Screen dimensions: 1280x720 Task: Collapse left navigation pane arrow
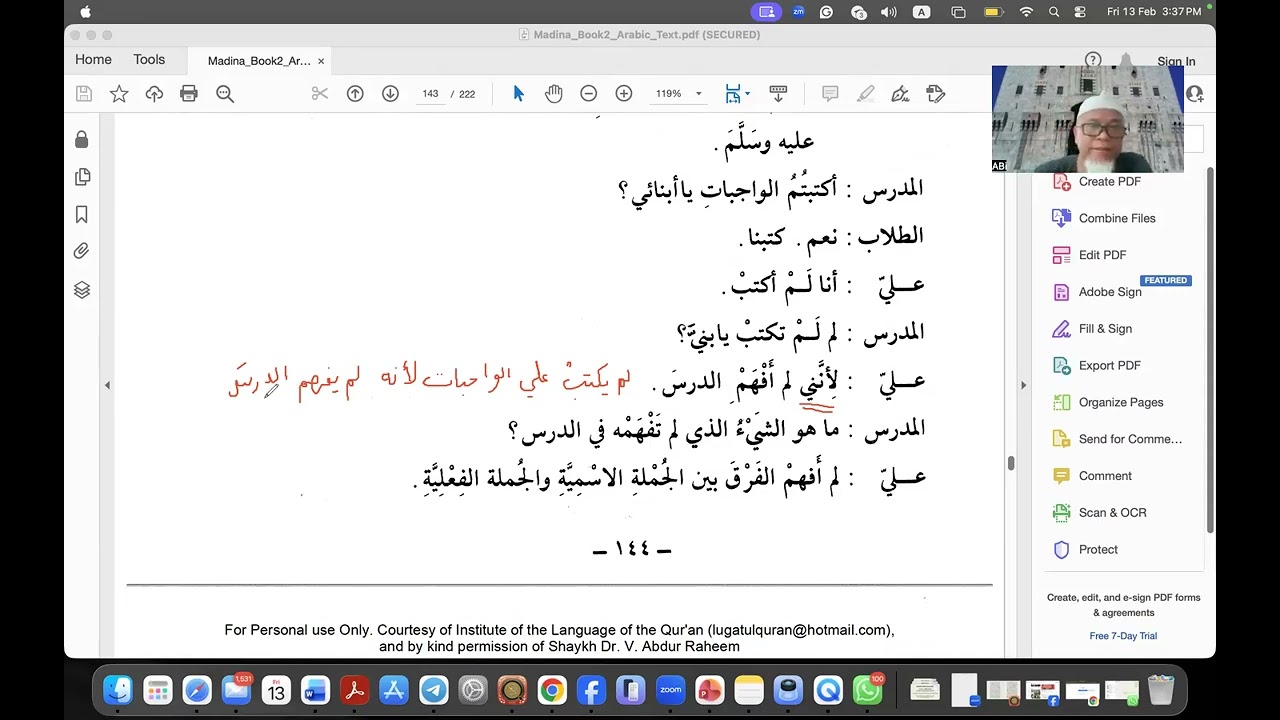click(x=108, y=385)
